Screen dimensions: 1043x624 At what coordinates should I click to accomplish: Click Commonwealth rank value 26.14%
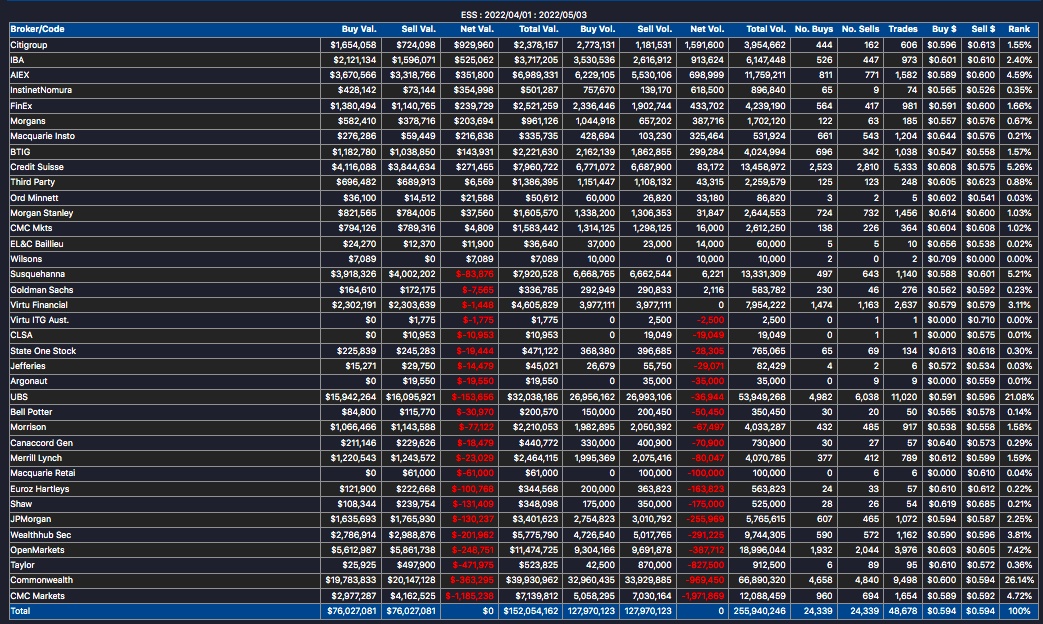1019,580
